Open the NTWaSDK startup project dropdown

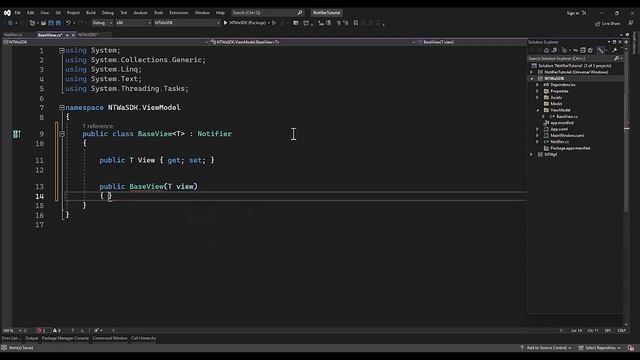click(187, 23)
